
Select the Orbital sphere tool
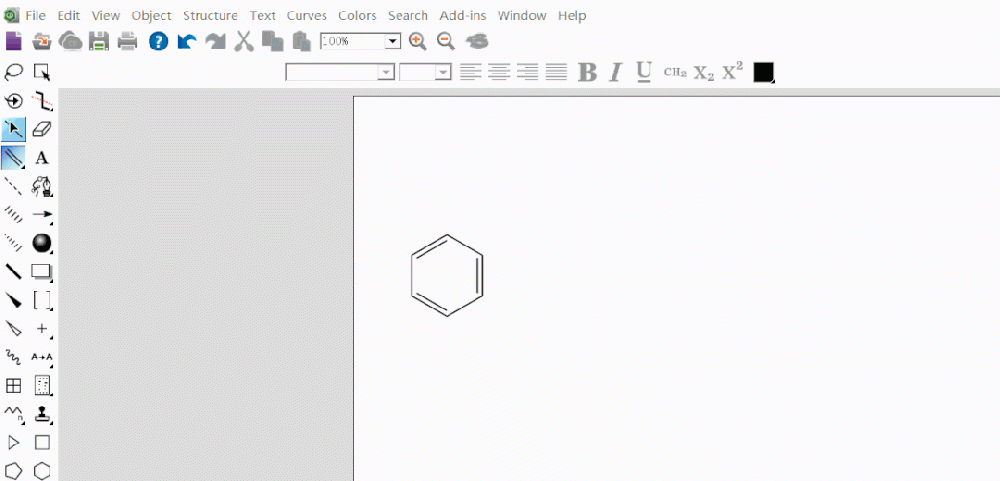click(x=42, y=242)
